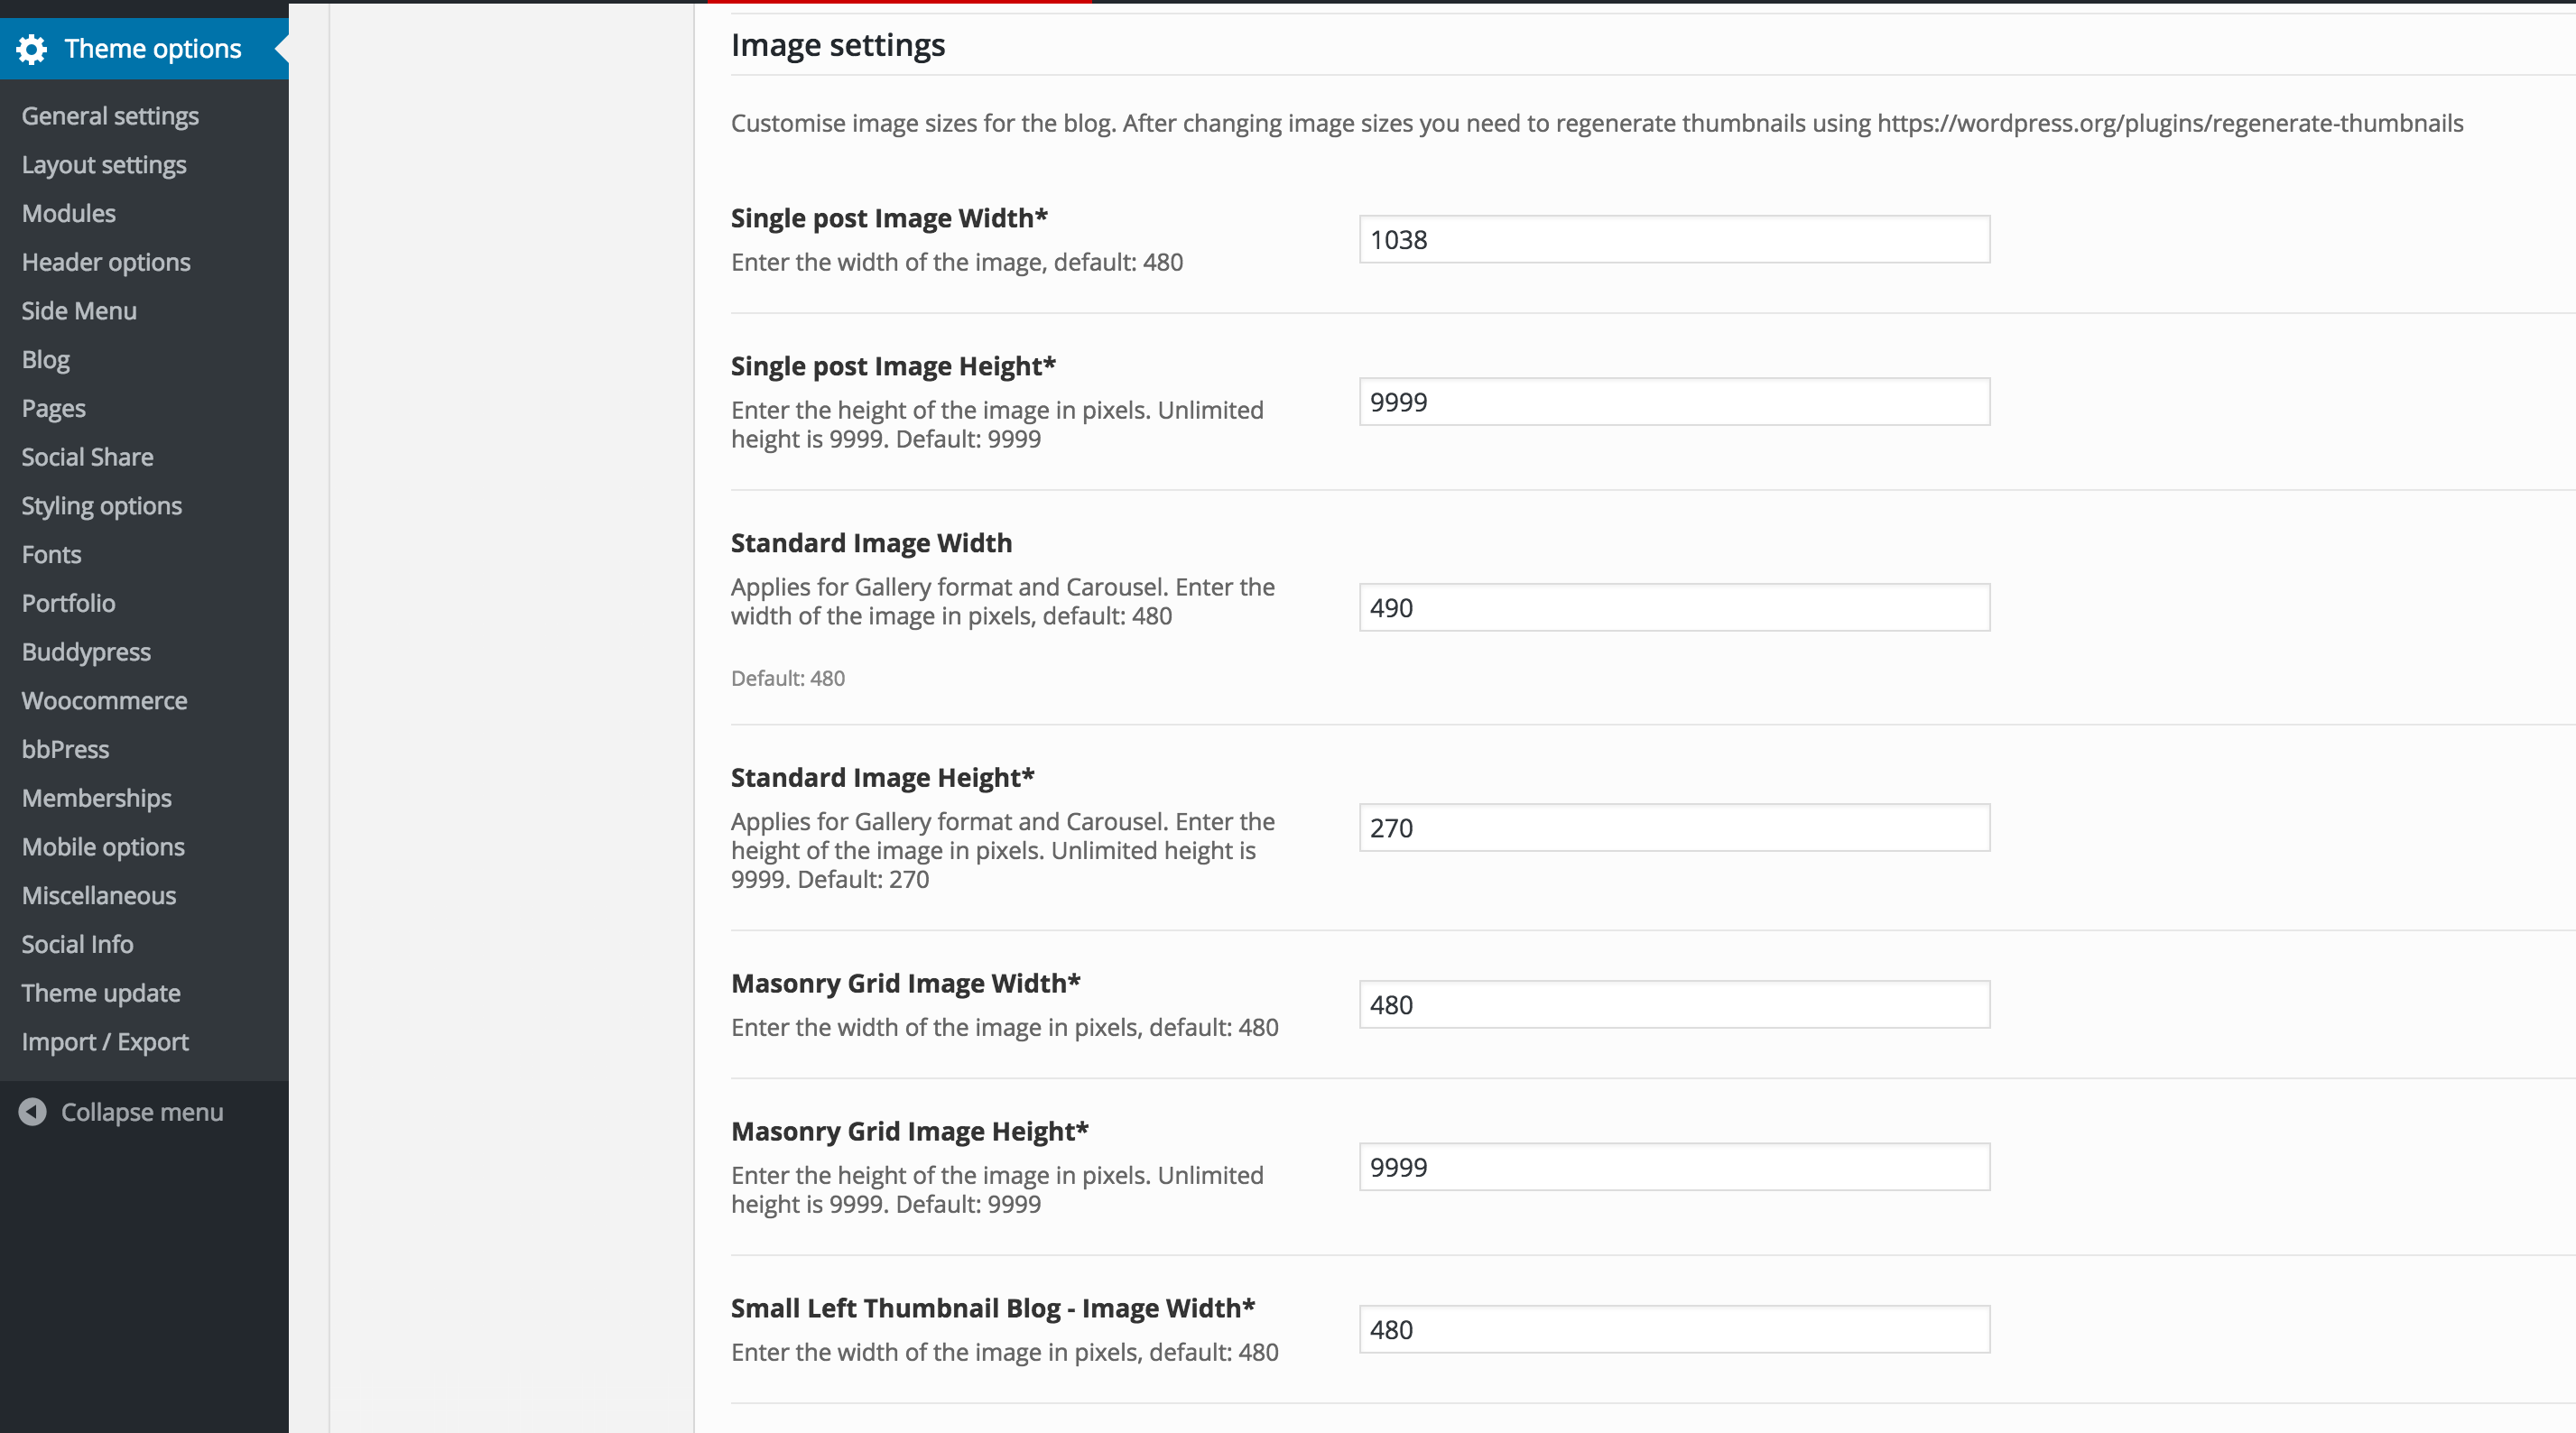The width and height of the screenshot is (2576, 1433).
Task: Click Small Left Thumbnail Blog width field
Action: [x=1674, y=1330]
